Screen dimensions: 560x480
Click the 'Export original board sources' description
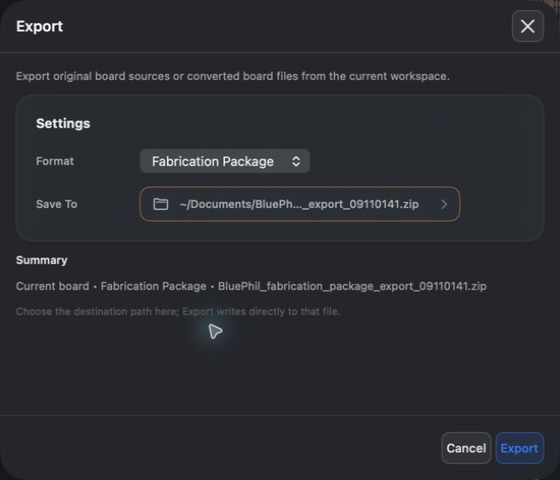(x=232, y=76)
